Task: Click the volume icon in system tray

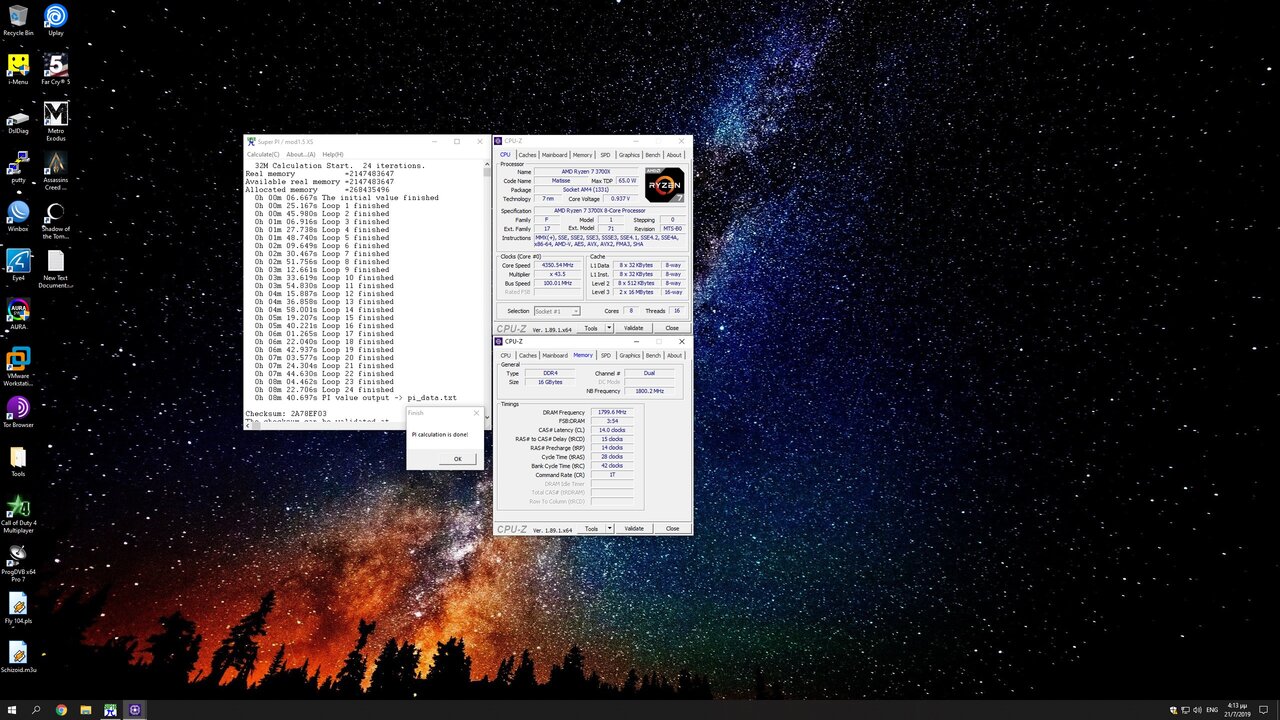Action: click(x=1196, y=710)
